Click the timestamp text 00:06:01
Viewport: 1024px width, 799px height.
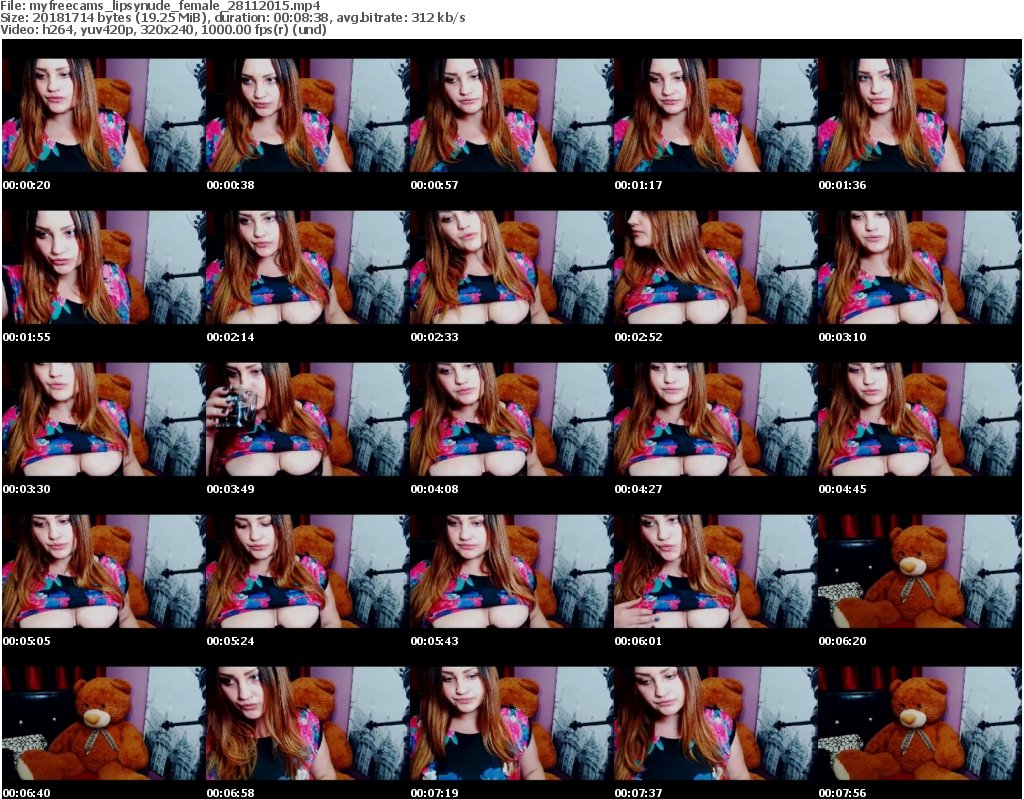tap(638, 641)
